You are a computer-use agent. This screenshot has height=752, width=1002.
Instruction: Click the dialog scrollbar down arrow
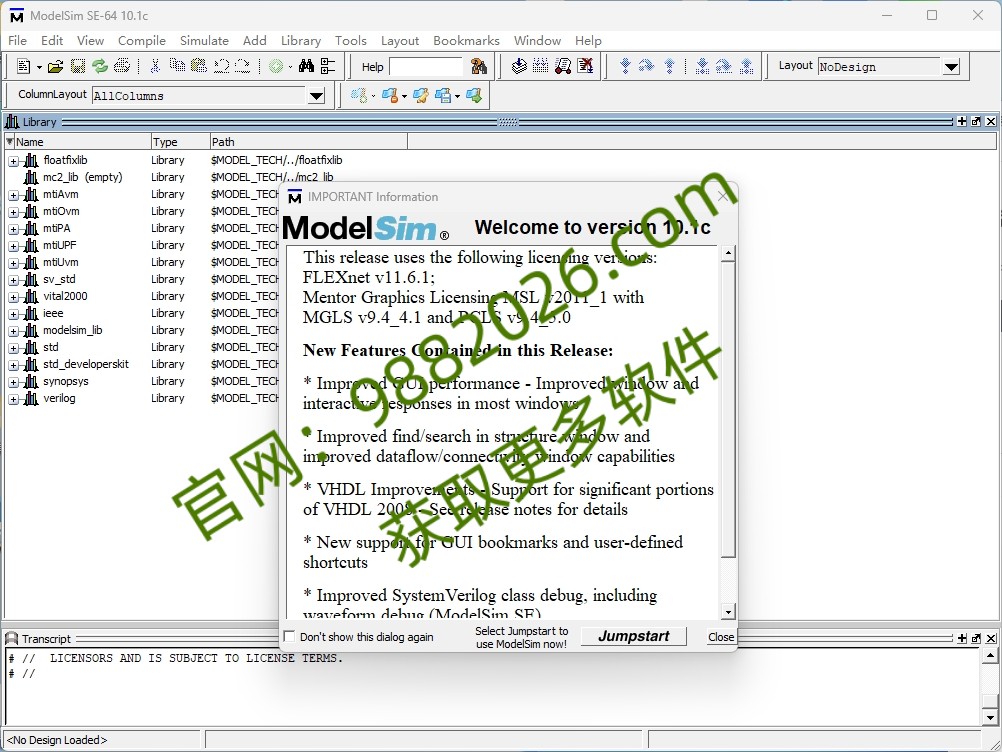coord(728,612)
